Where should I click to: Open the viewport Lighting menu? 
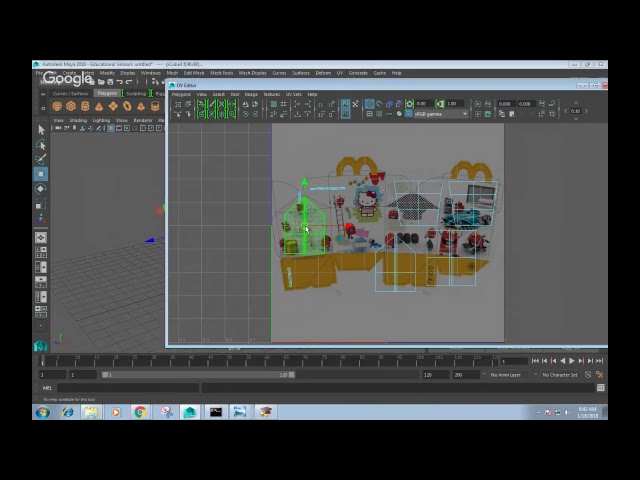[101, 120]
